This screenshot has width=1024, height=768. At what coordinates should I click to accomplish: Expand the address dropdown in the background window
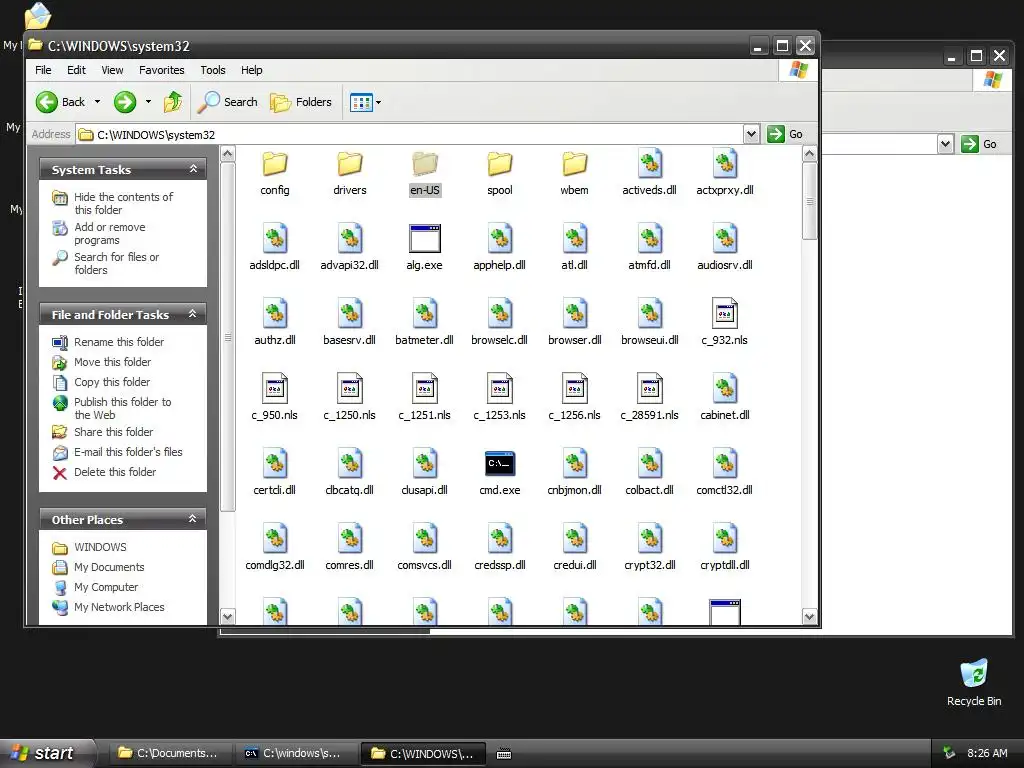(x=945, y=144)
